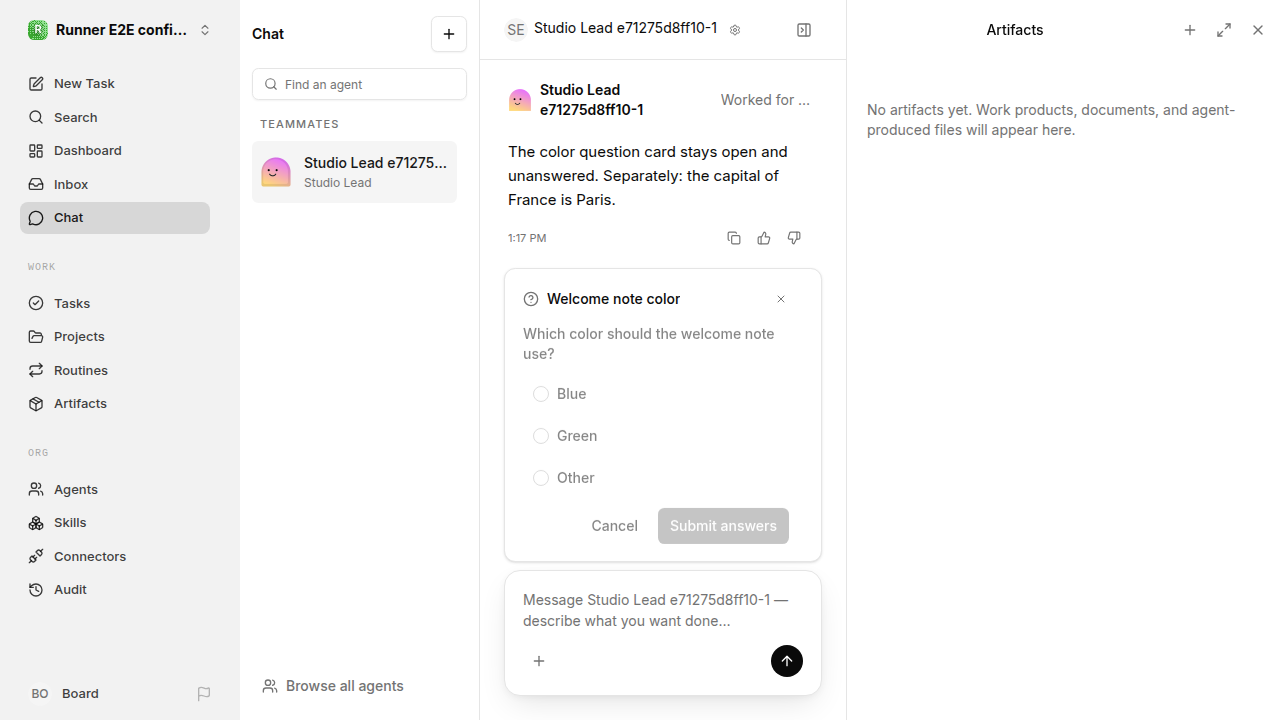Viewport: 1280px width, 720px height.
Task: Send the message with the arrow button
Action: [x=787, y=661]
